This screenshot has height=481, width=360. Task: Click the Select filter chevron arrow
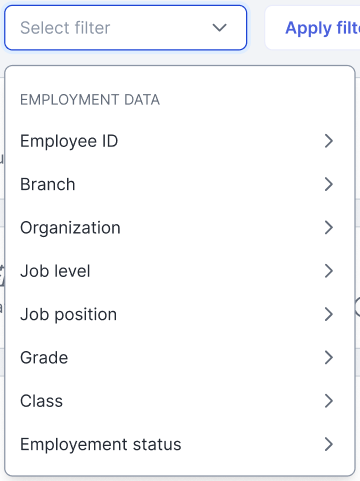pos(220,28)
